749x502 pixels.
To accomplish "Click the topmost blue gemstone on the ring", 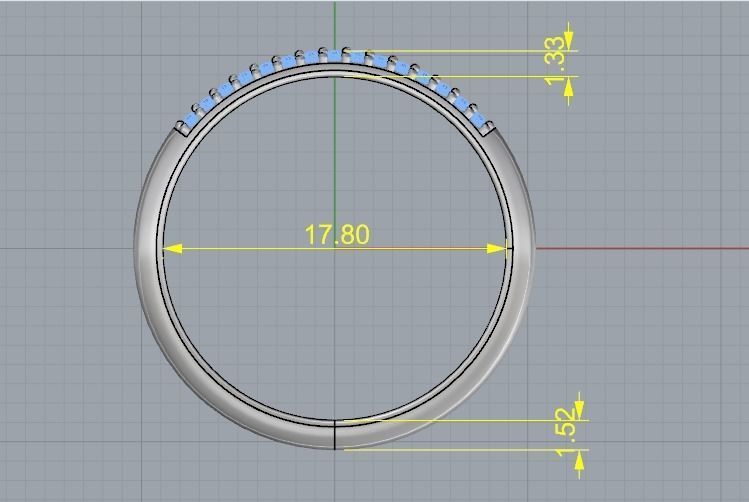I will [334, 57].
